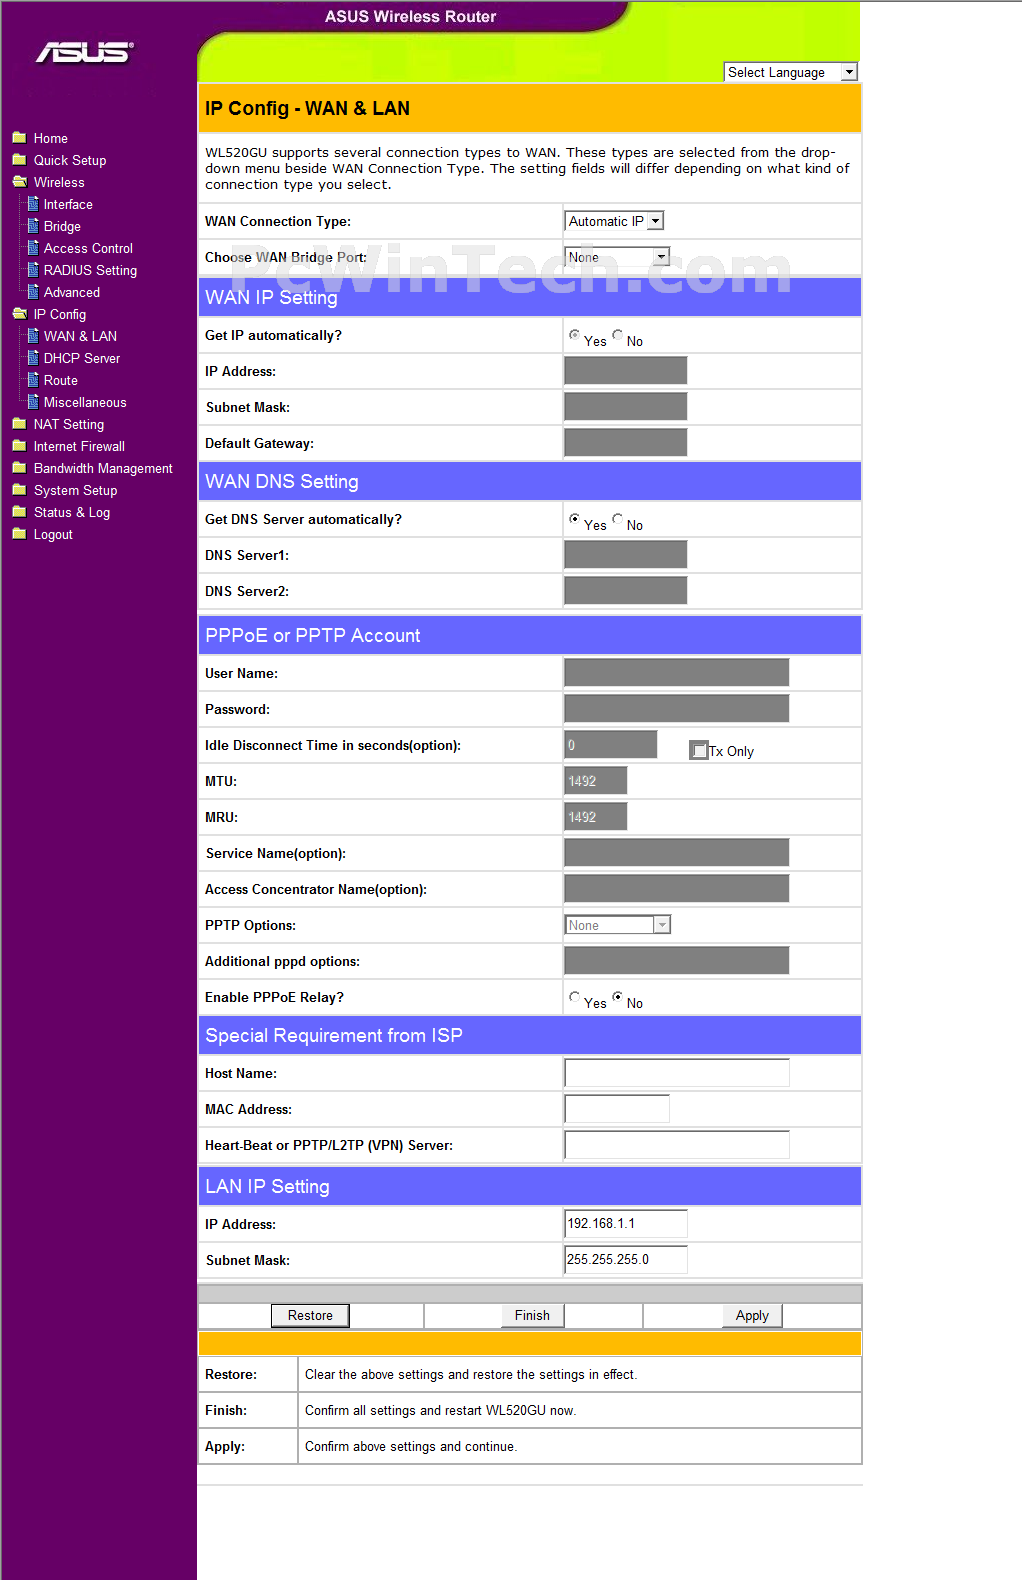Open the NAT Setting menu
Screen dimensions: 1022x1580
[69, 424]
